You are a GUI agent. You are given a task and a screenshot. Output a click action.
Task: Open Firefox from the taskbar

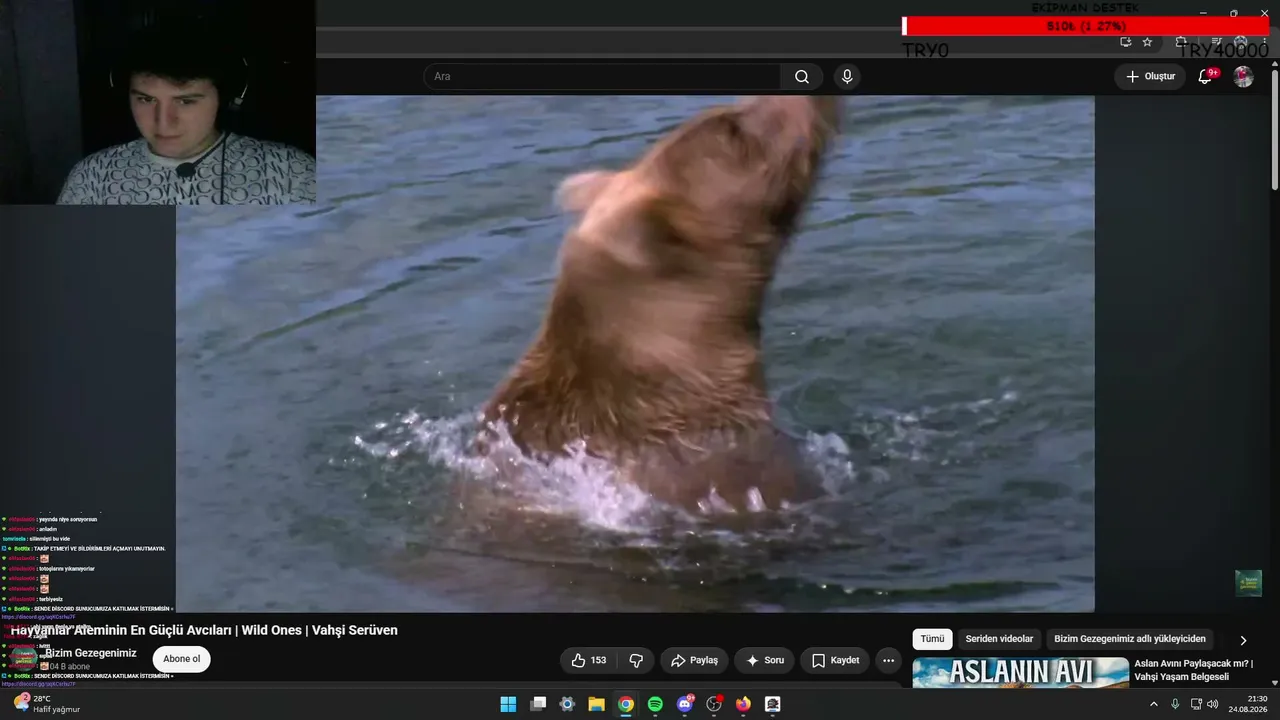point(743,704)
